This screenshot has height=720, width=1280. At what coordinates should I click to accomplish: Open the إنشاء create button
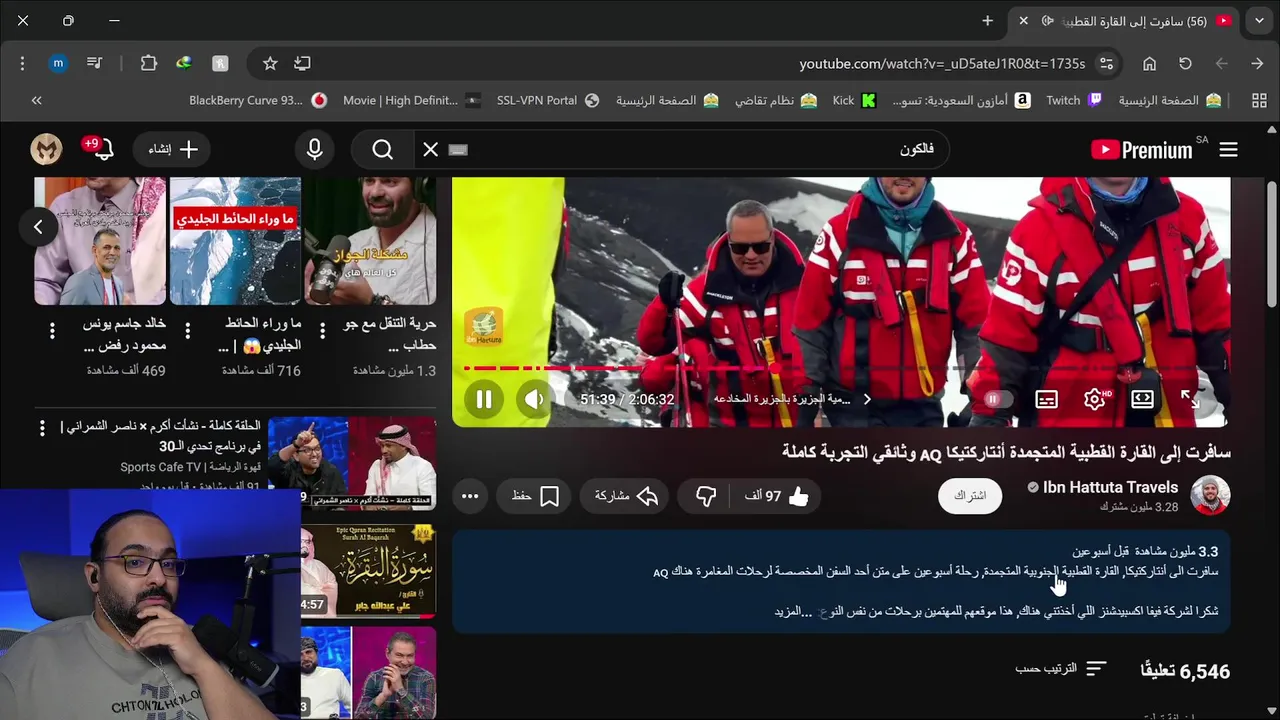(173, 150)
